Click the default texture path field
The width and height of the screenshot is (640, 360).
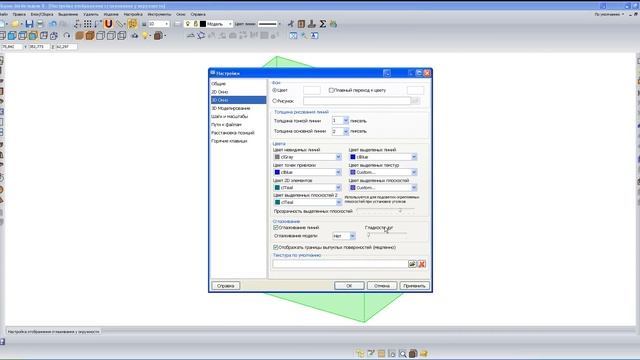[x=340, y=264]
